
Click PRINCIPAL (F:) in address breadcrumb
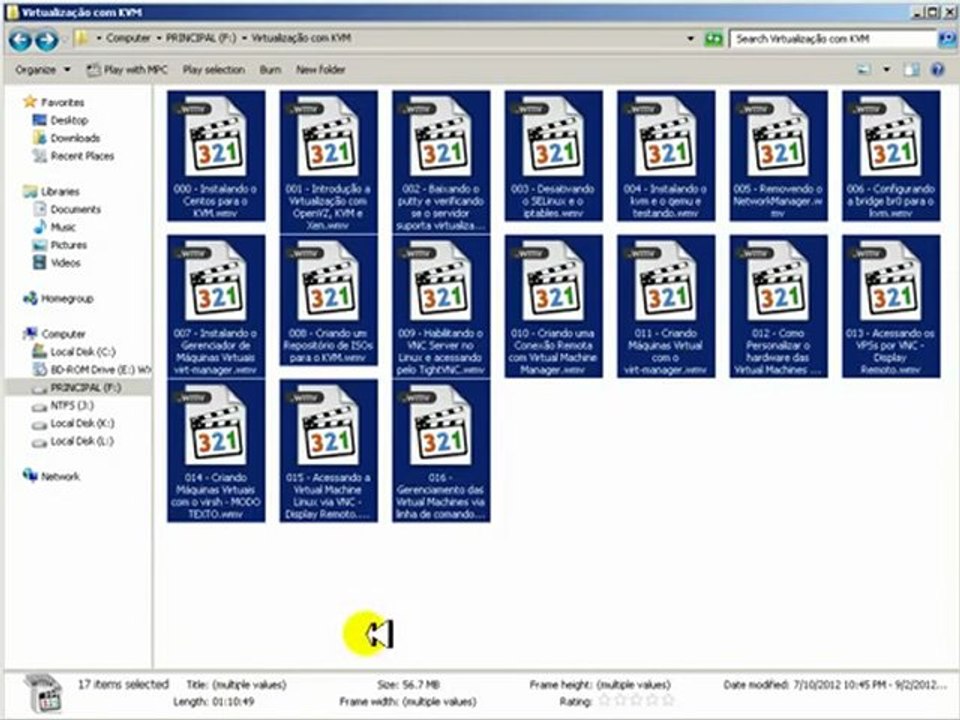(x=201, y=38)
